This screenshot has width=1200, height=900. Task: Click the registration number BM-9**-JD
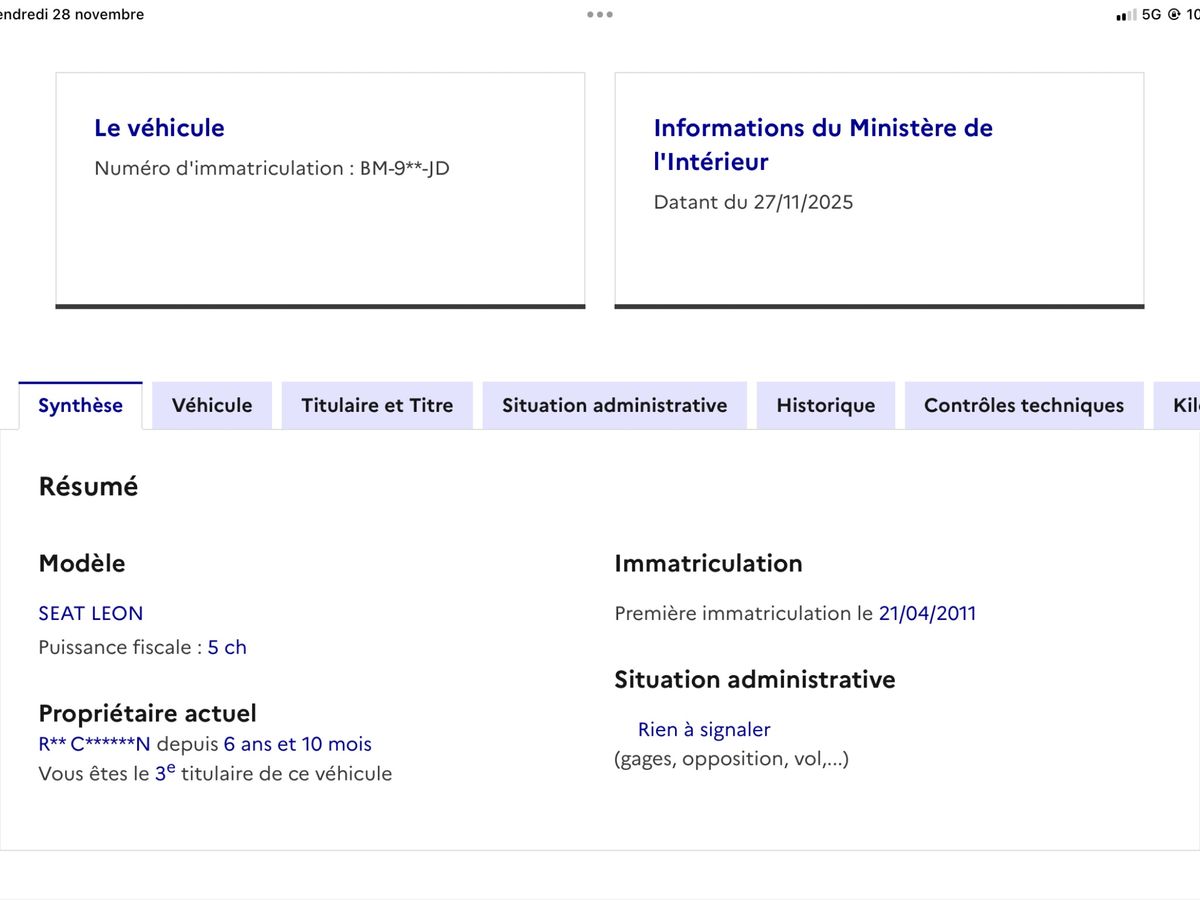(405, 168)
